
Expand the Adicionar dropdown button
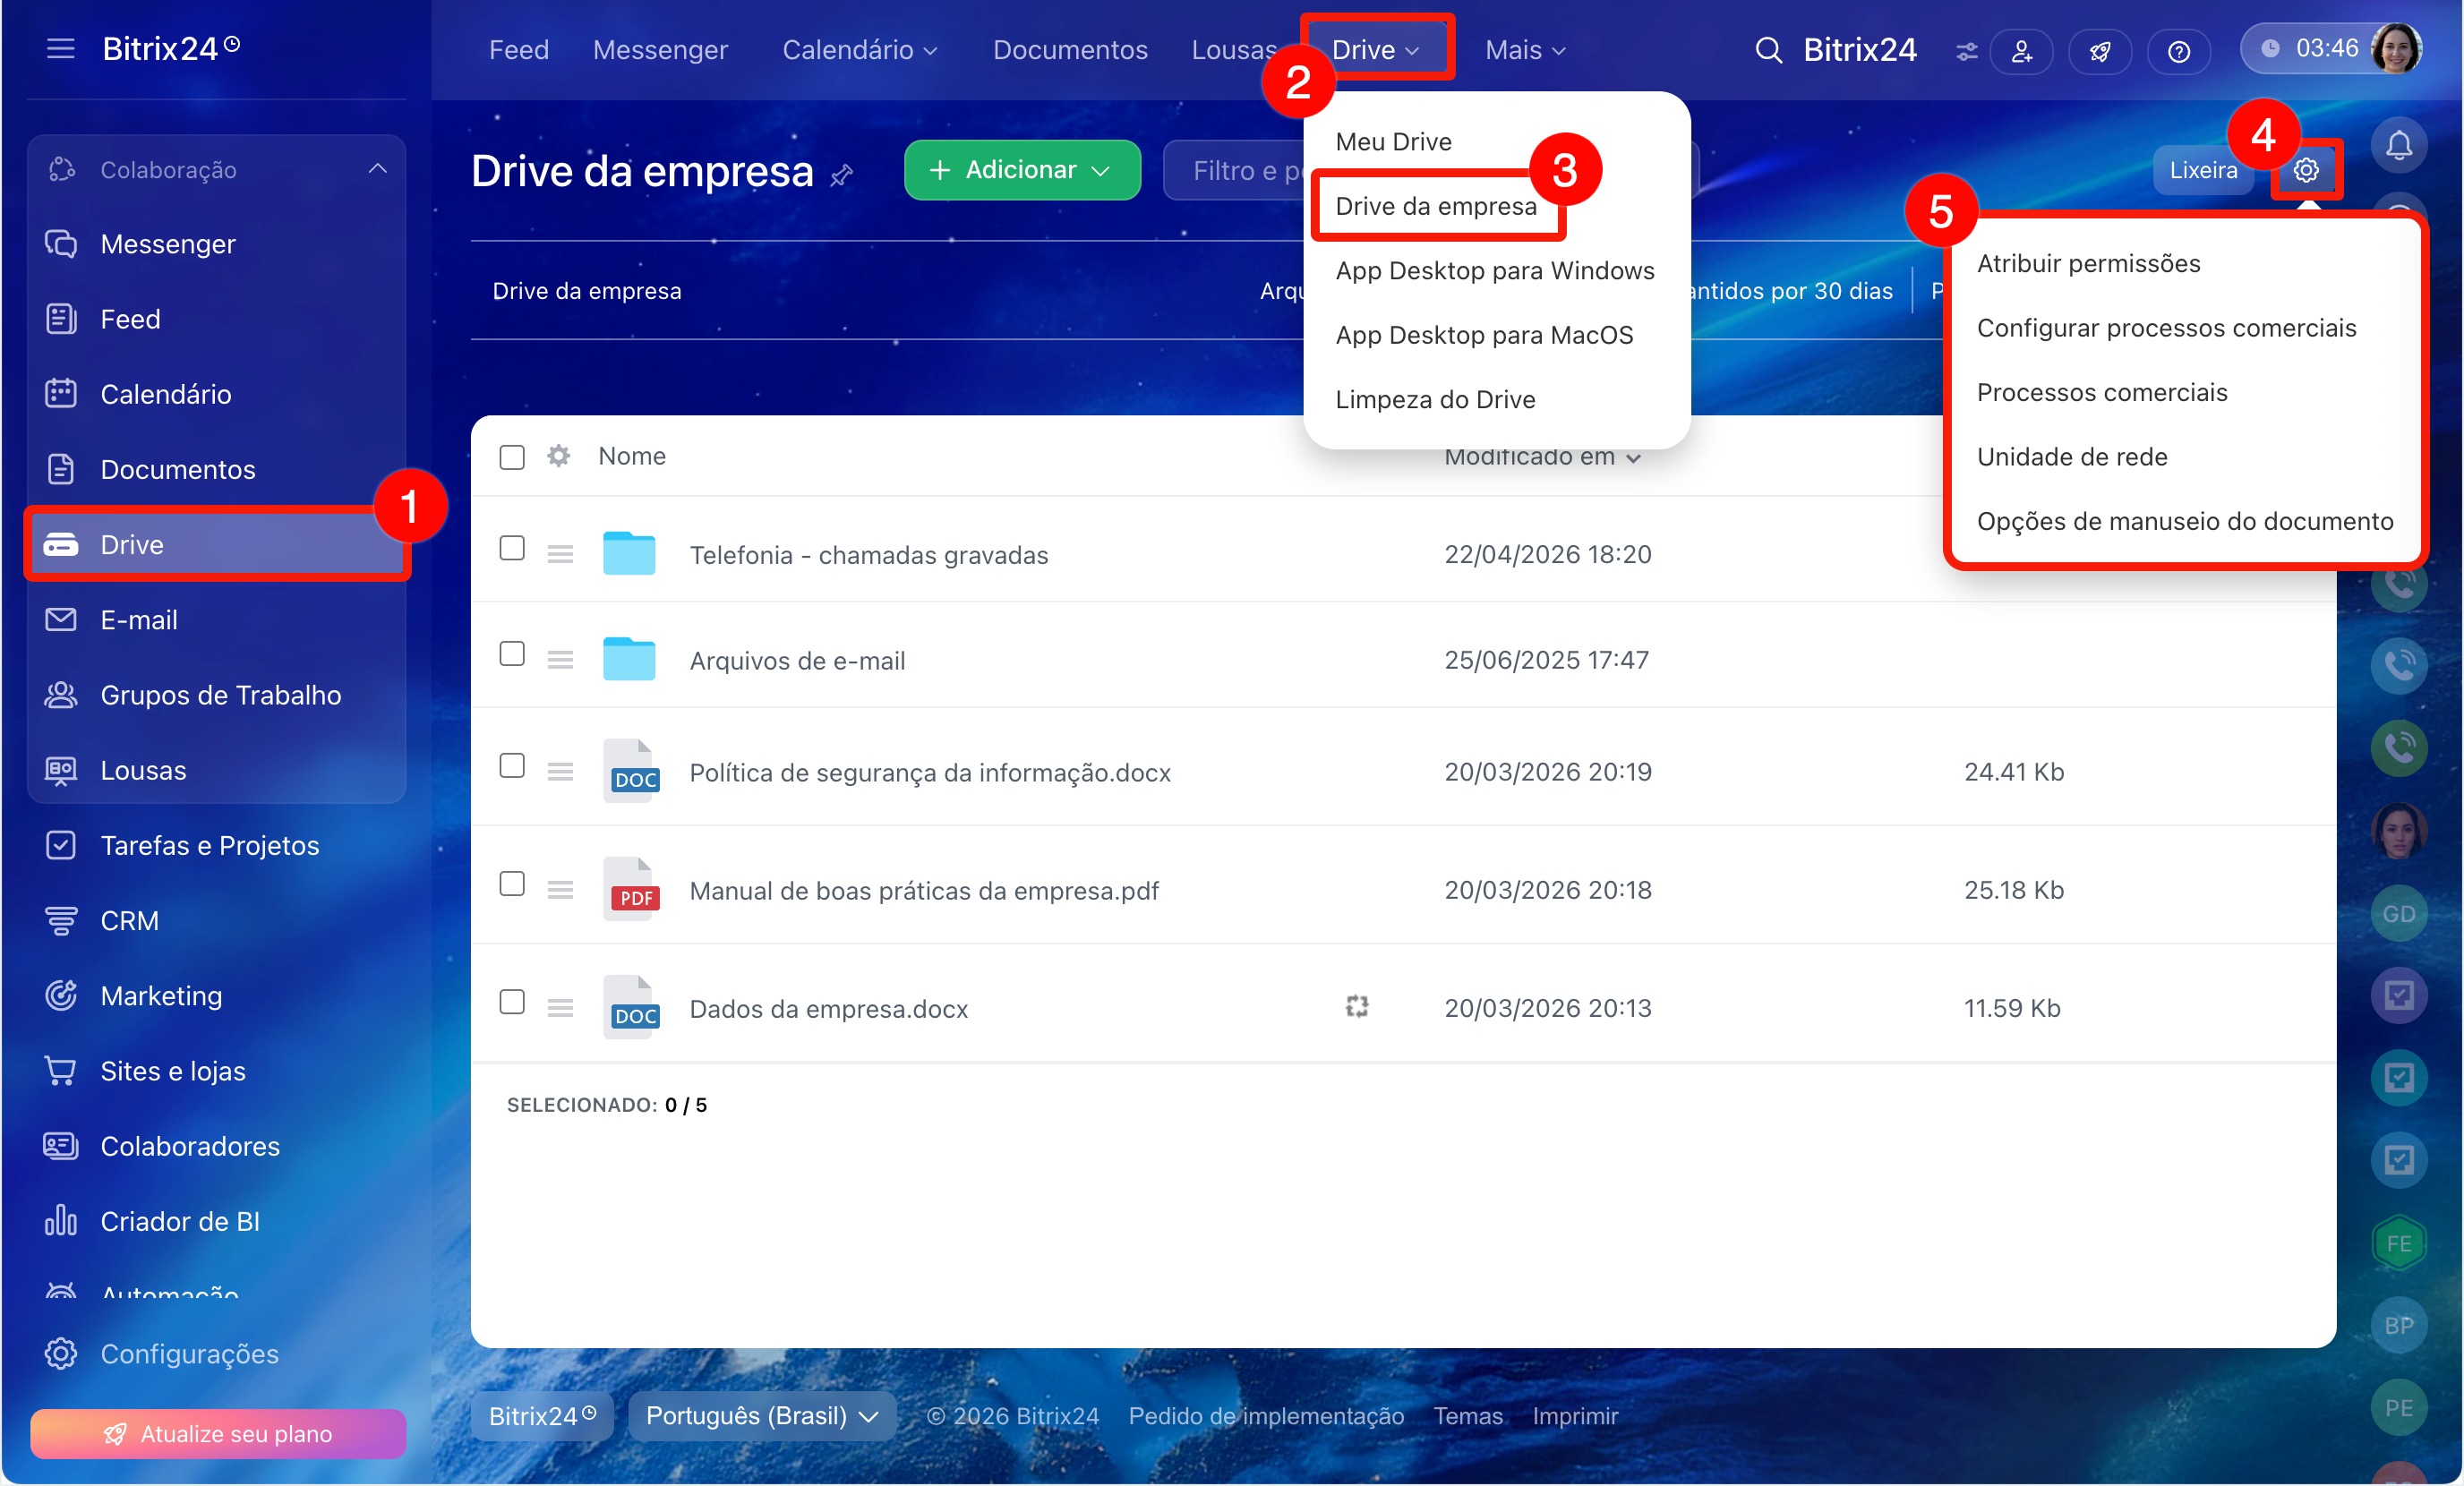click(x=1021, y=170)
